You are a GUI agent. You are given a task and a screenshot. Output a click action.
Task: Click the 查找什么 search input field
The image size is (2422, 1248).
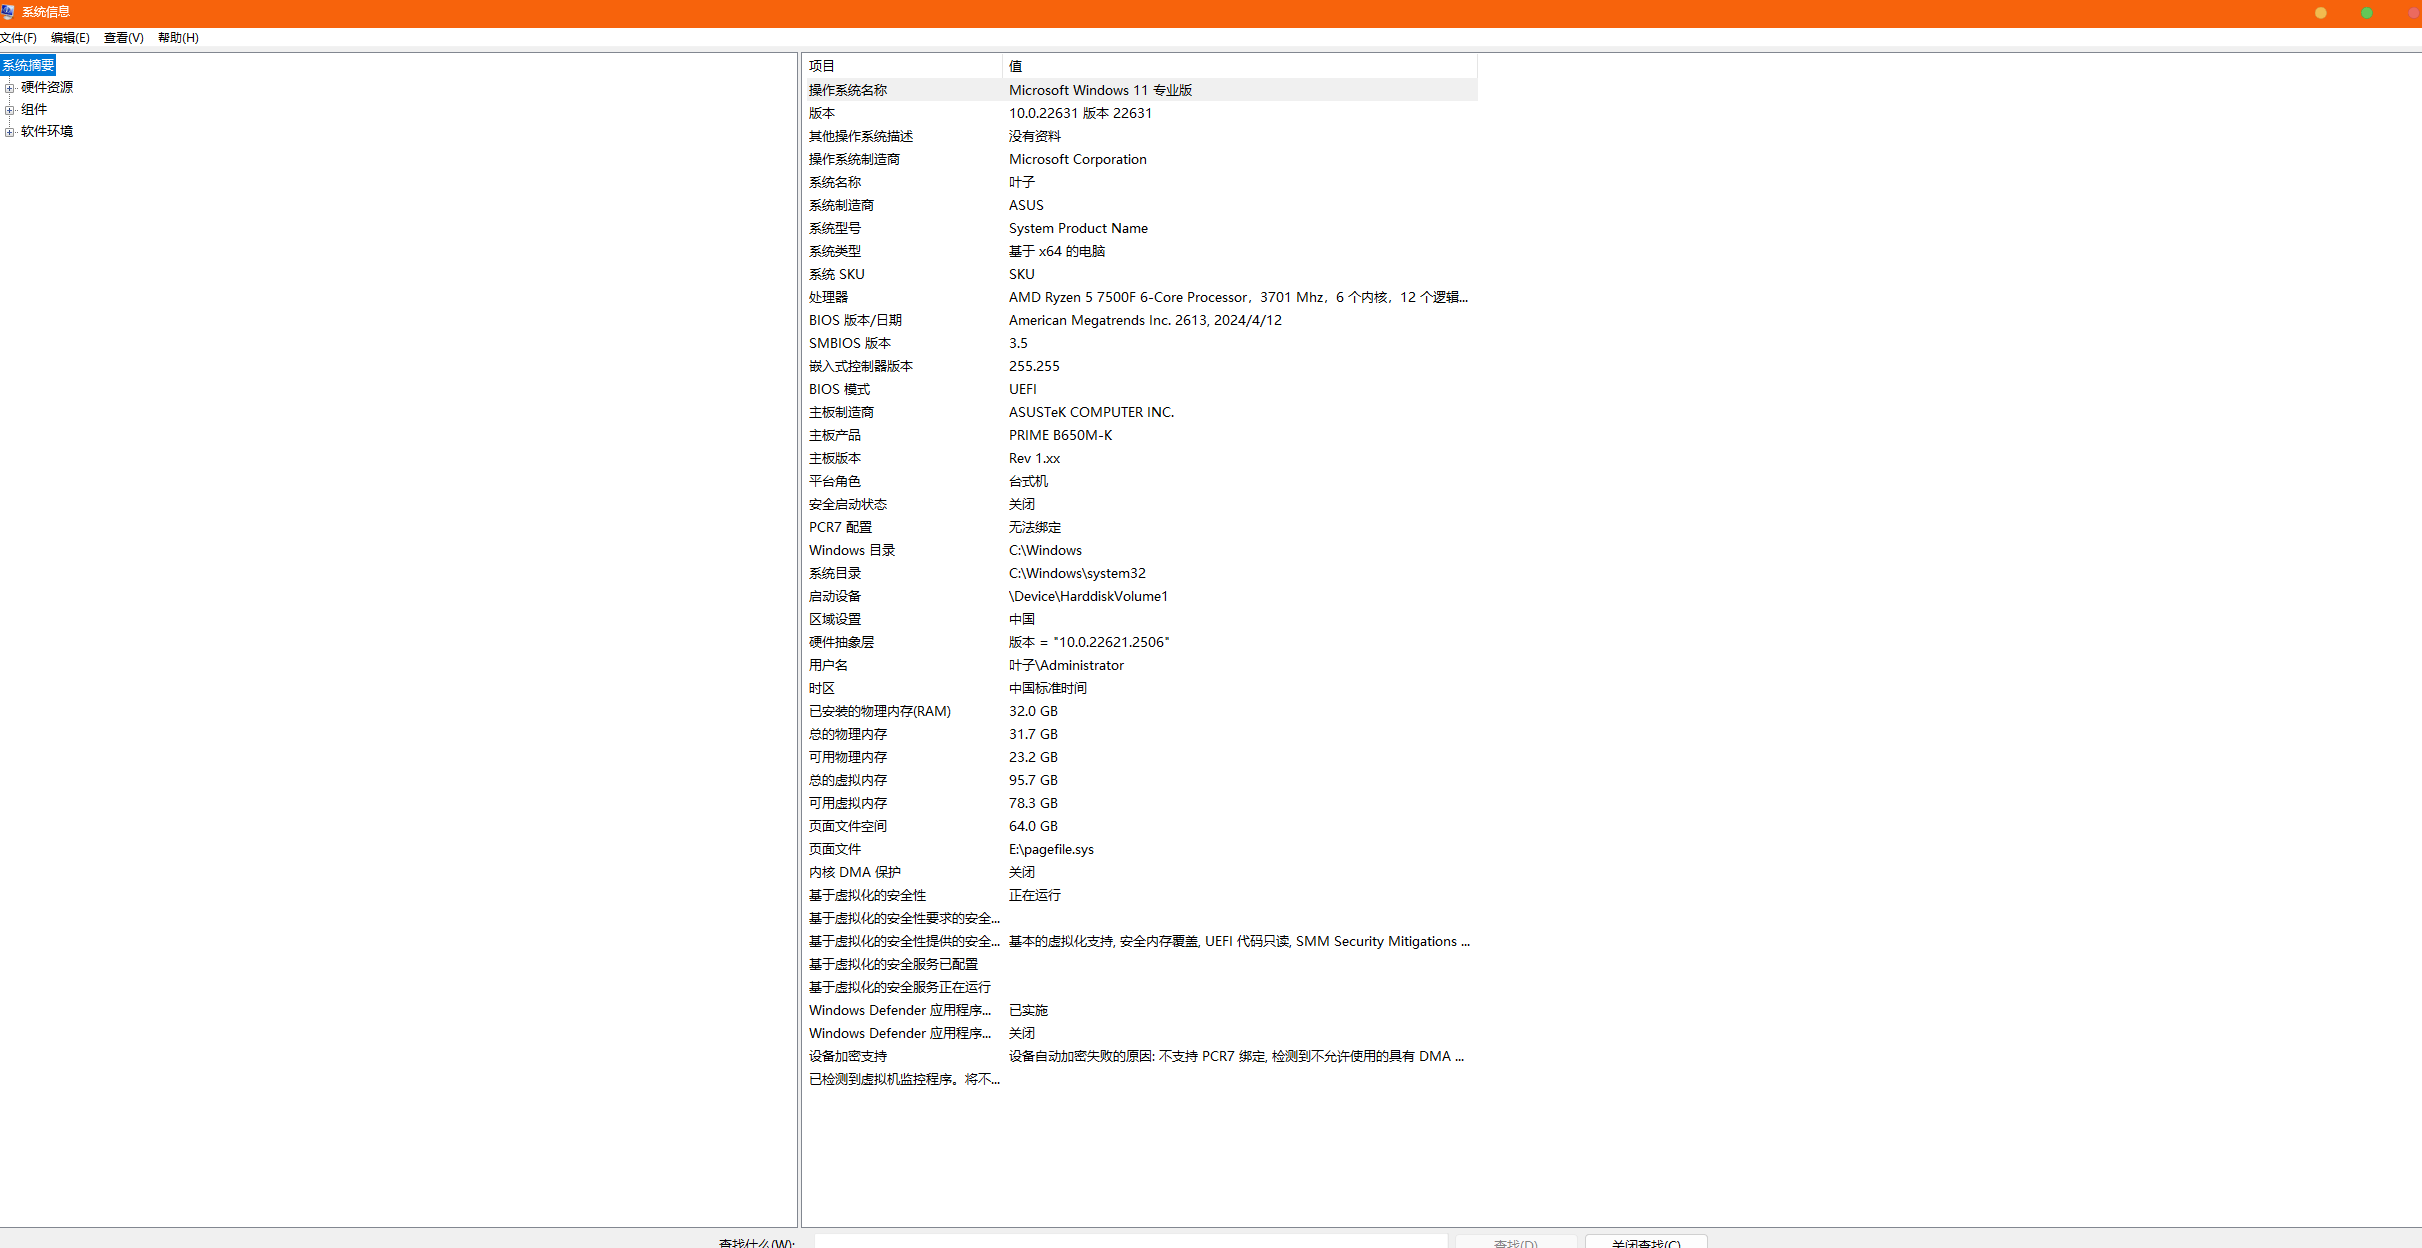[x=1130, y=1242]
